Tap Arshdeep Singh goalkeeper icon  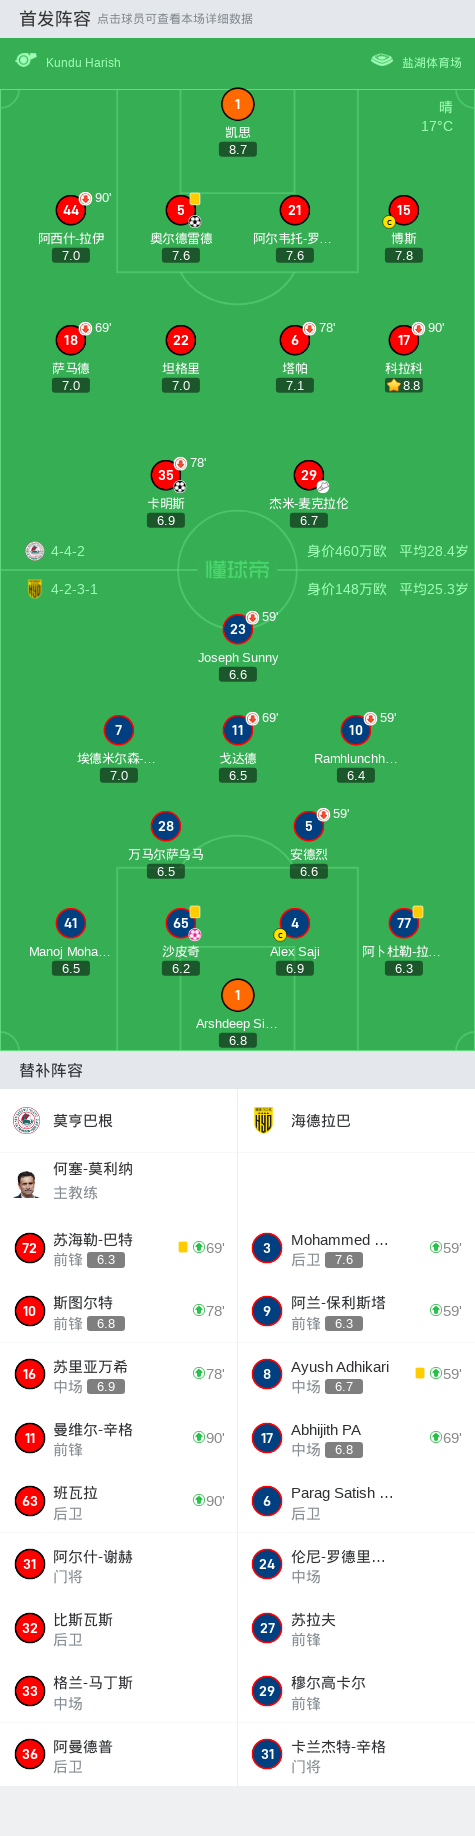(x=237, y=995)
